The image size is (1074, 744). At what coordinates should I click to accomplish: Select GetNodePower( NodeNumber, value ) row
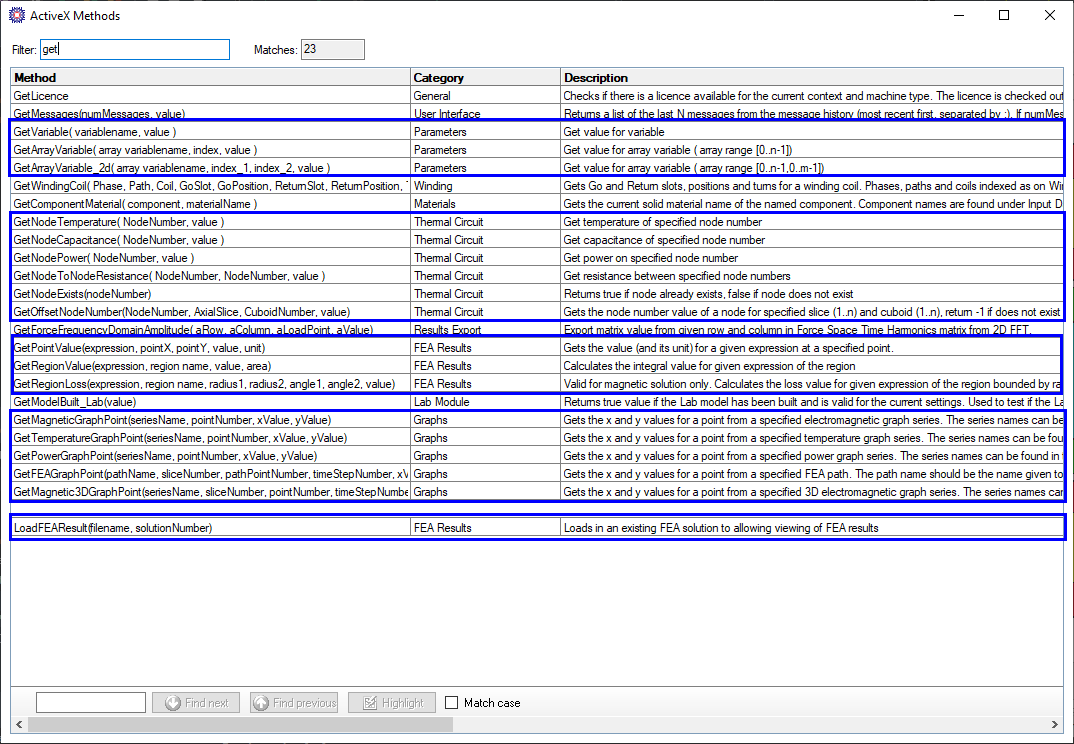click(537, 258)
